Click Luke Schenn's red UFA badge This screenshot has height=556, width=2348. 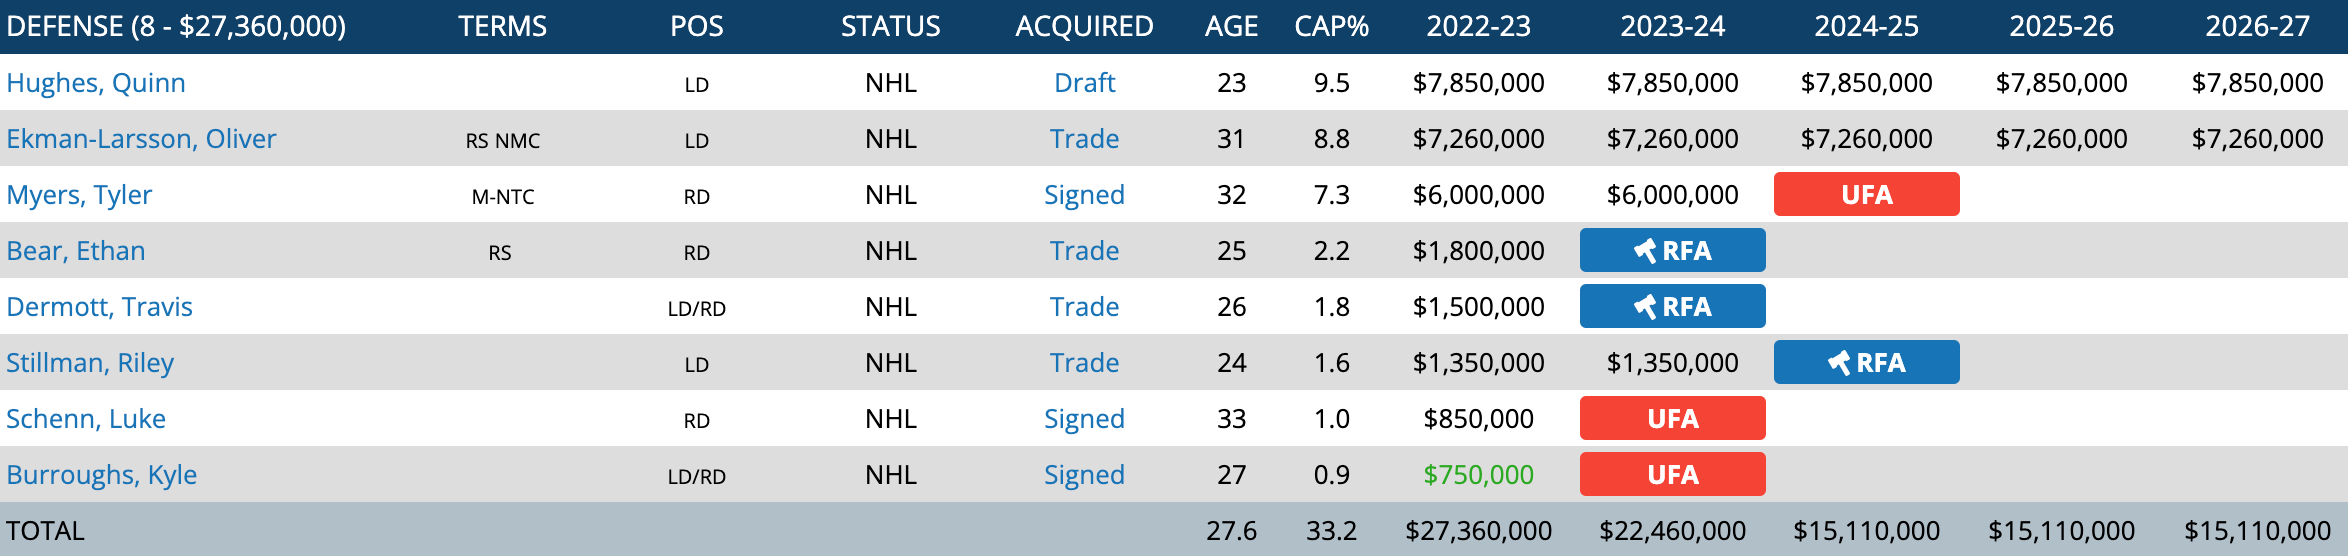coord(1672,419)
